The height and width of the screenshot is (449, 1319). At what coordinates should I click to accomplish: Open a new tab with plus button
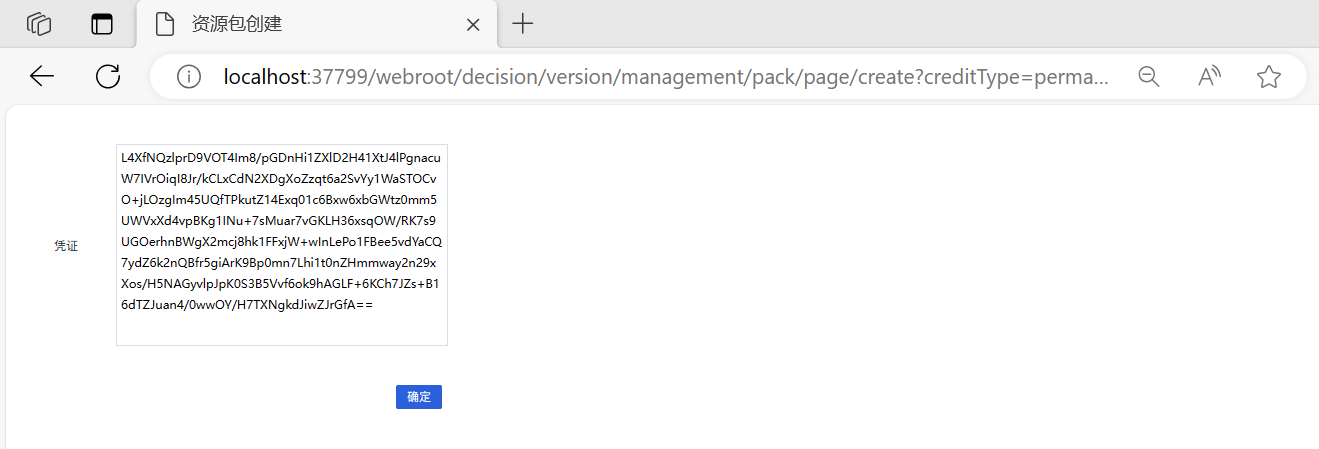click(x=523, y=24)
